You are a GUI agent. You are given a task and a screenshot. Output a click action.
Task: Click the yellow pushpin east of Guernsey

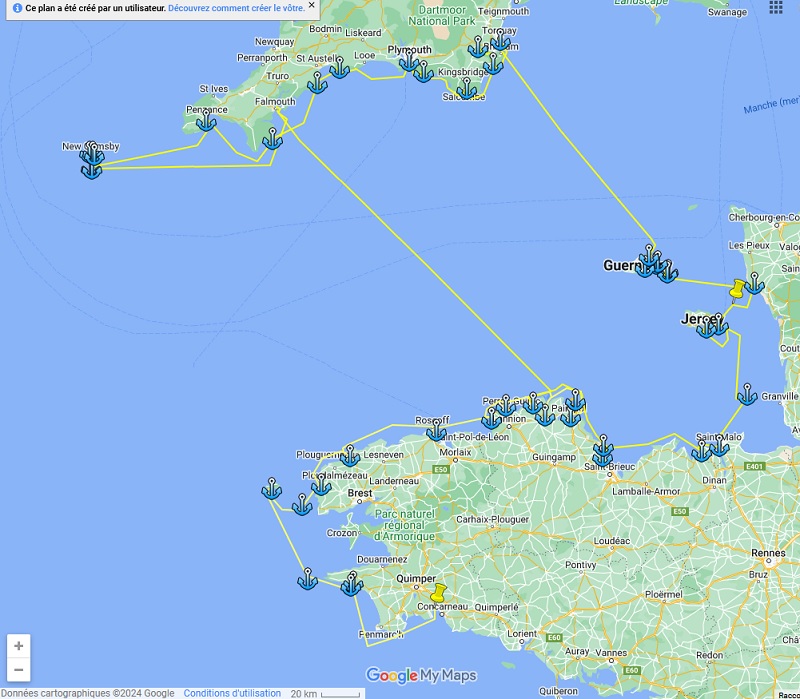point(737,290)
